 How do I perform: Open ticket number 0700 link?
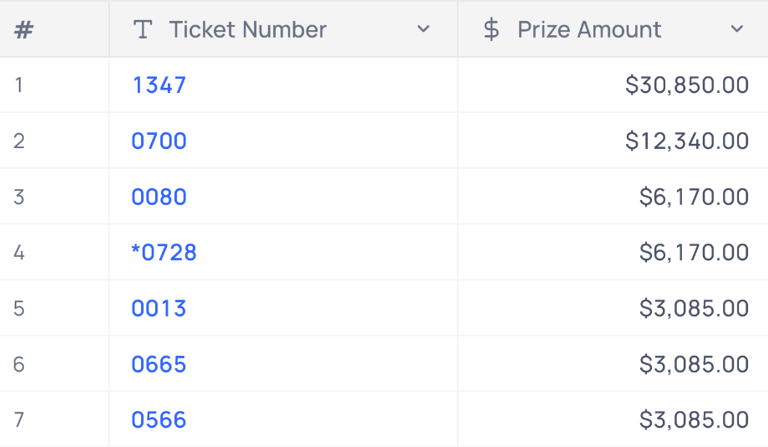(159, 141)
